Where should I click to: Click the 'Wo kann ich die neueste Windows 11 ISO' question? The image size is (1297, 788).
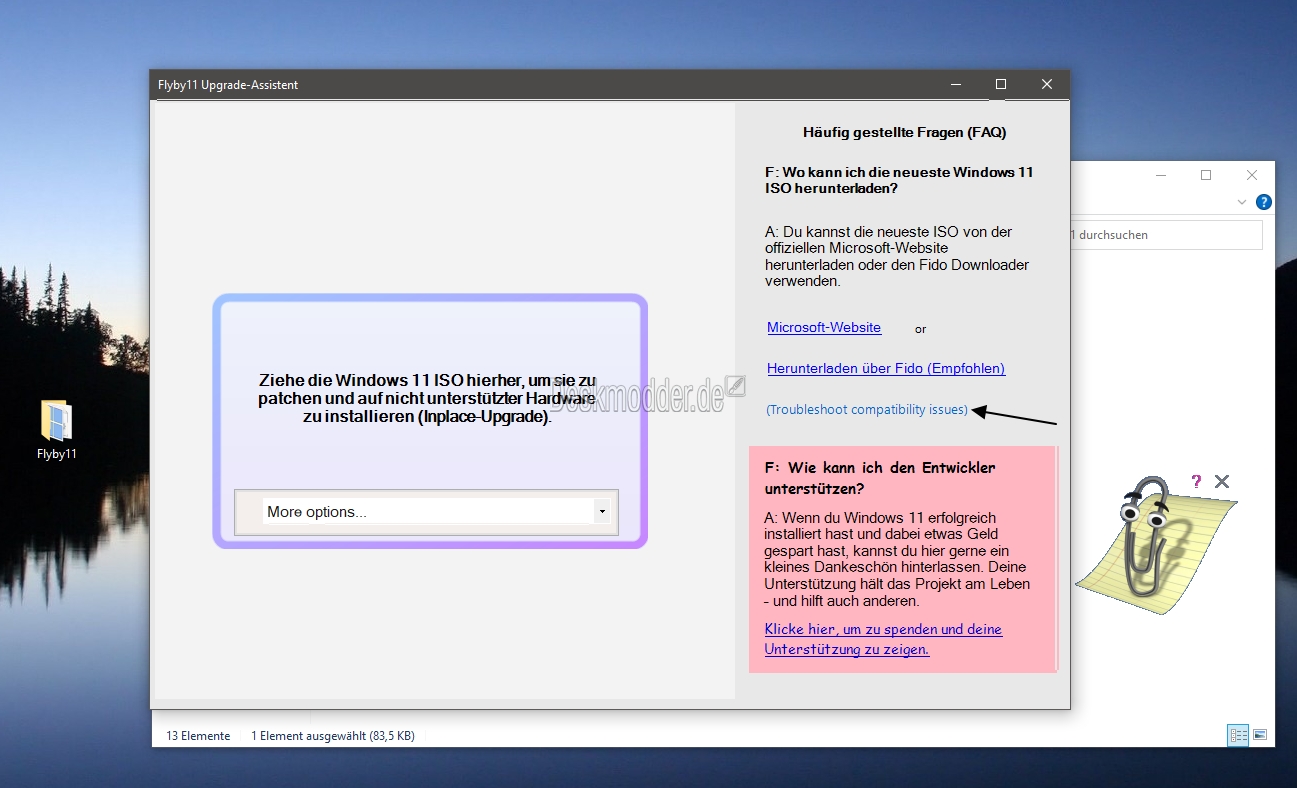pyautogui.click(x=899, y=180)
